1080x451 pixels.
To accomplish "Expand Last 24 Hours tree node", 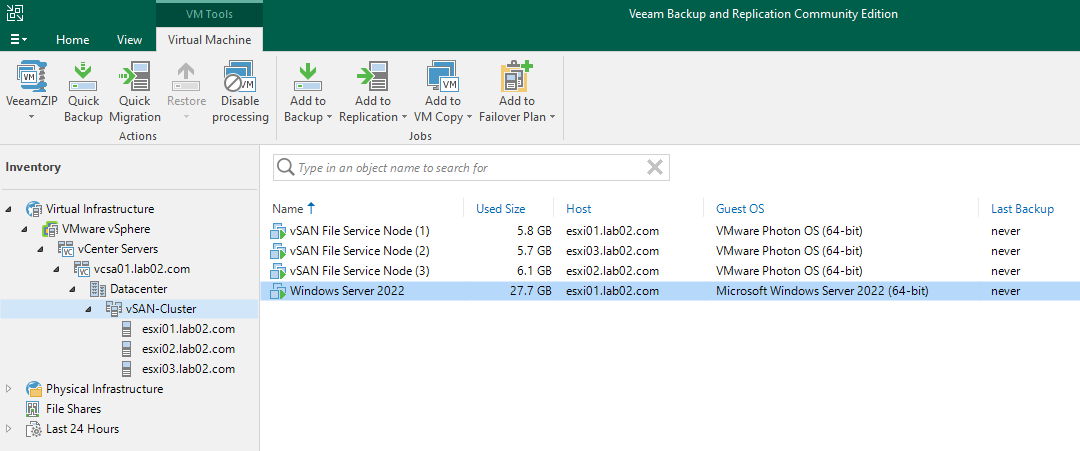I will (x=9, y=429).
